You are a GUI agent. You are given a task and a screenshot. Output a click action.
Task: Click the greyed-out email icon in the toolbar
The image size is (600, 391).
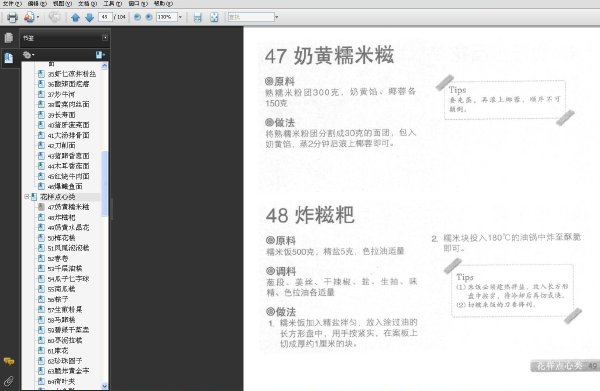[x=54, y=17]
